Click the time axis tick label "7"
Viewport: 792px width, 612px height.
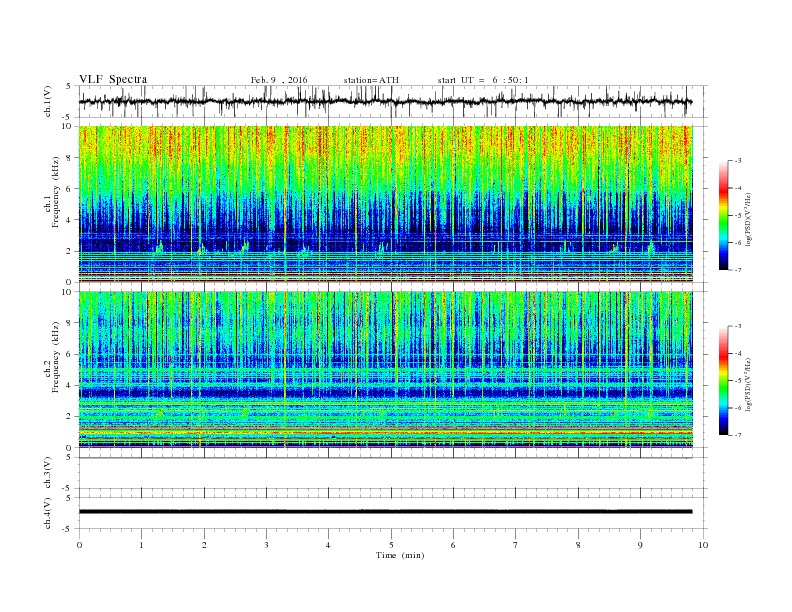(x=516, y=545)
